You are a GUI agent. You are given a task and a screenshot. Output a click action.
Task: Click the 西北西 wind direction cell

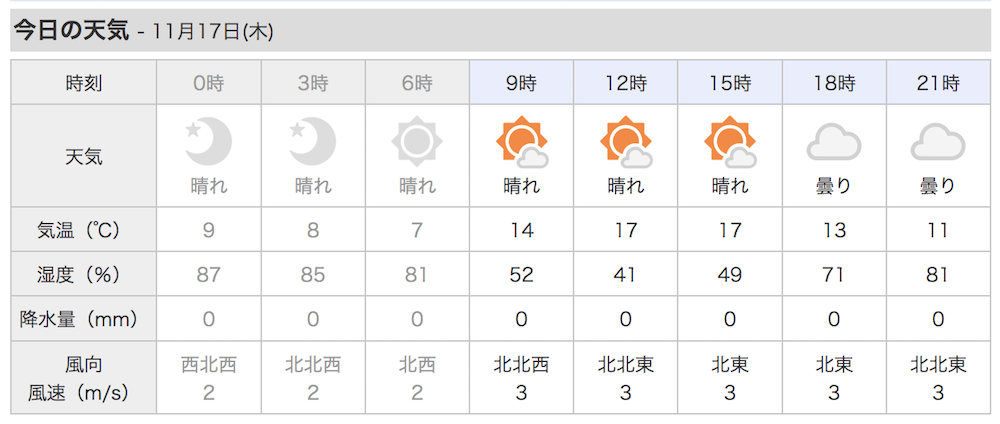pos(209,365)
